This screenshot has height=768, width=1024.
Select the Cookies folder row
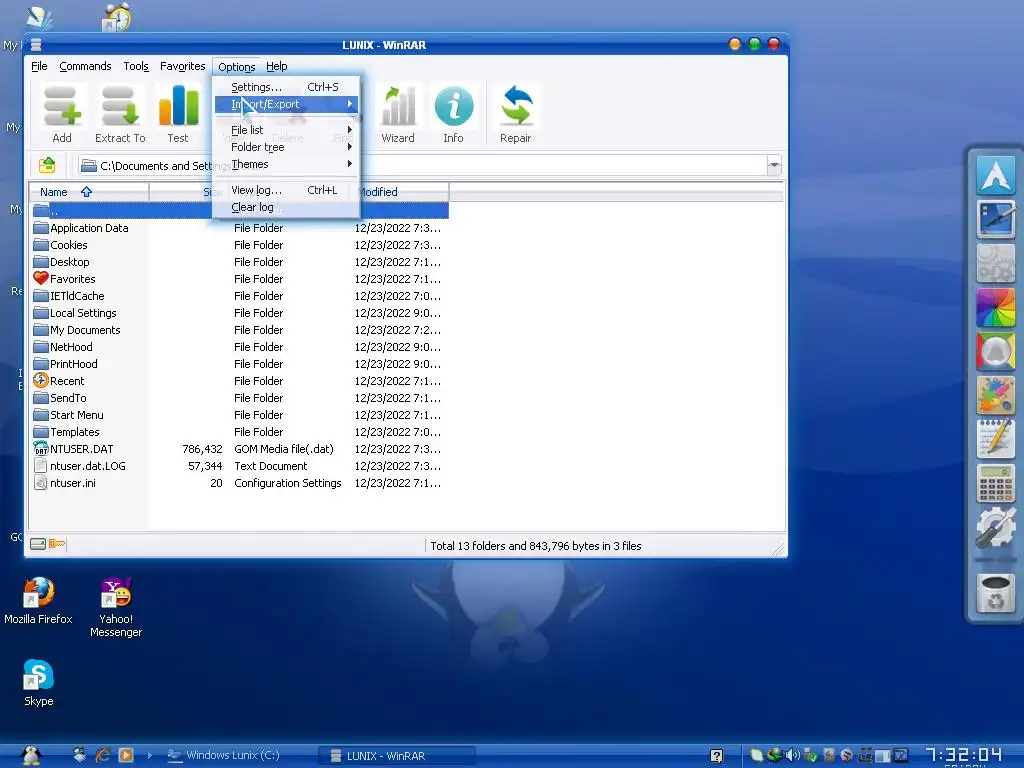tap(239, 245)
